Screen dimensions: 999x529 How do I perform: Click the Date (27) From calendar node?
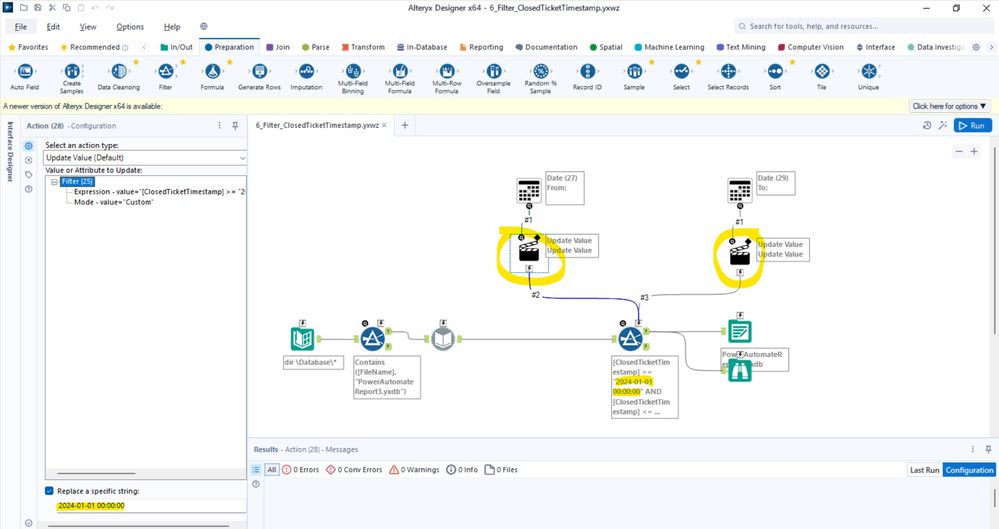click(x=529, y=190)
